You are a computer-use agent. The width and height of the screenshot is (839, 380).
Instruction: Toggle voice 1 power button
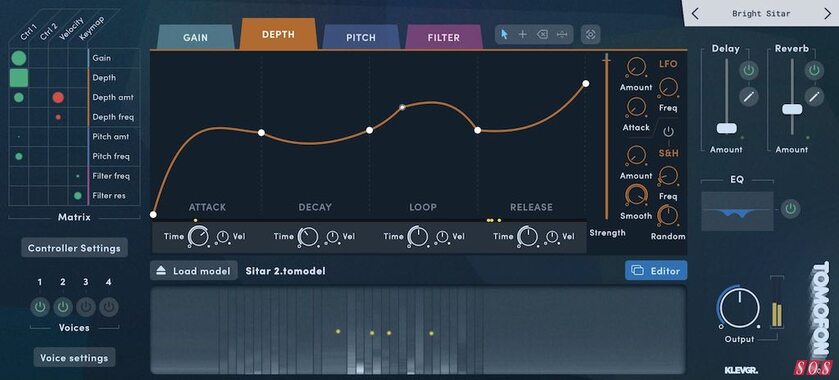40,307
